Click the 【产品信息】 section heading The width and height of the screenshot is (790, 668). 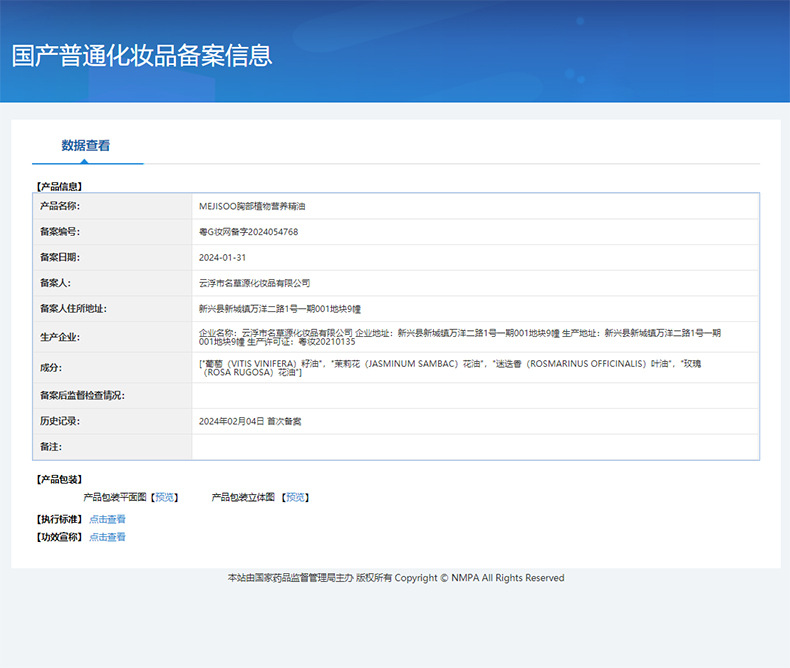coord(59,186)
